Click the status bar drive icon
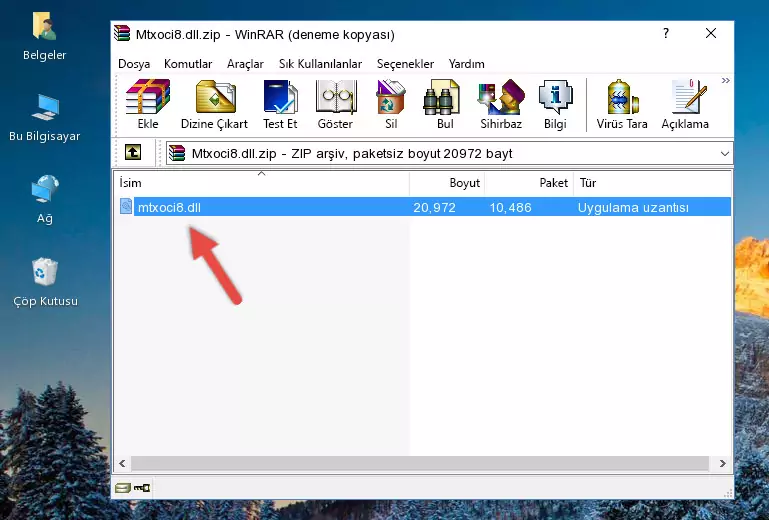Screen dimensions: 769x520 pyautogui.click(x=123, y=488)
